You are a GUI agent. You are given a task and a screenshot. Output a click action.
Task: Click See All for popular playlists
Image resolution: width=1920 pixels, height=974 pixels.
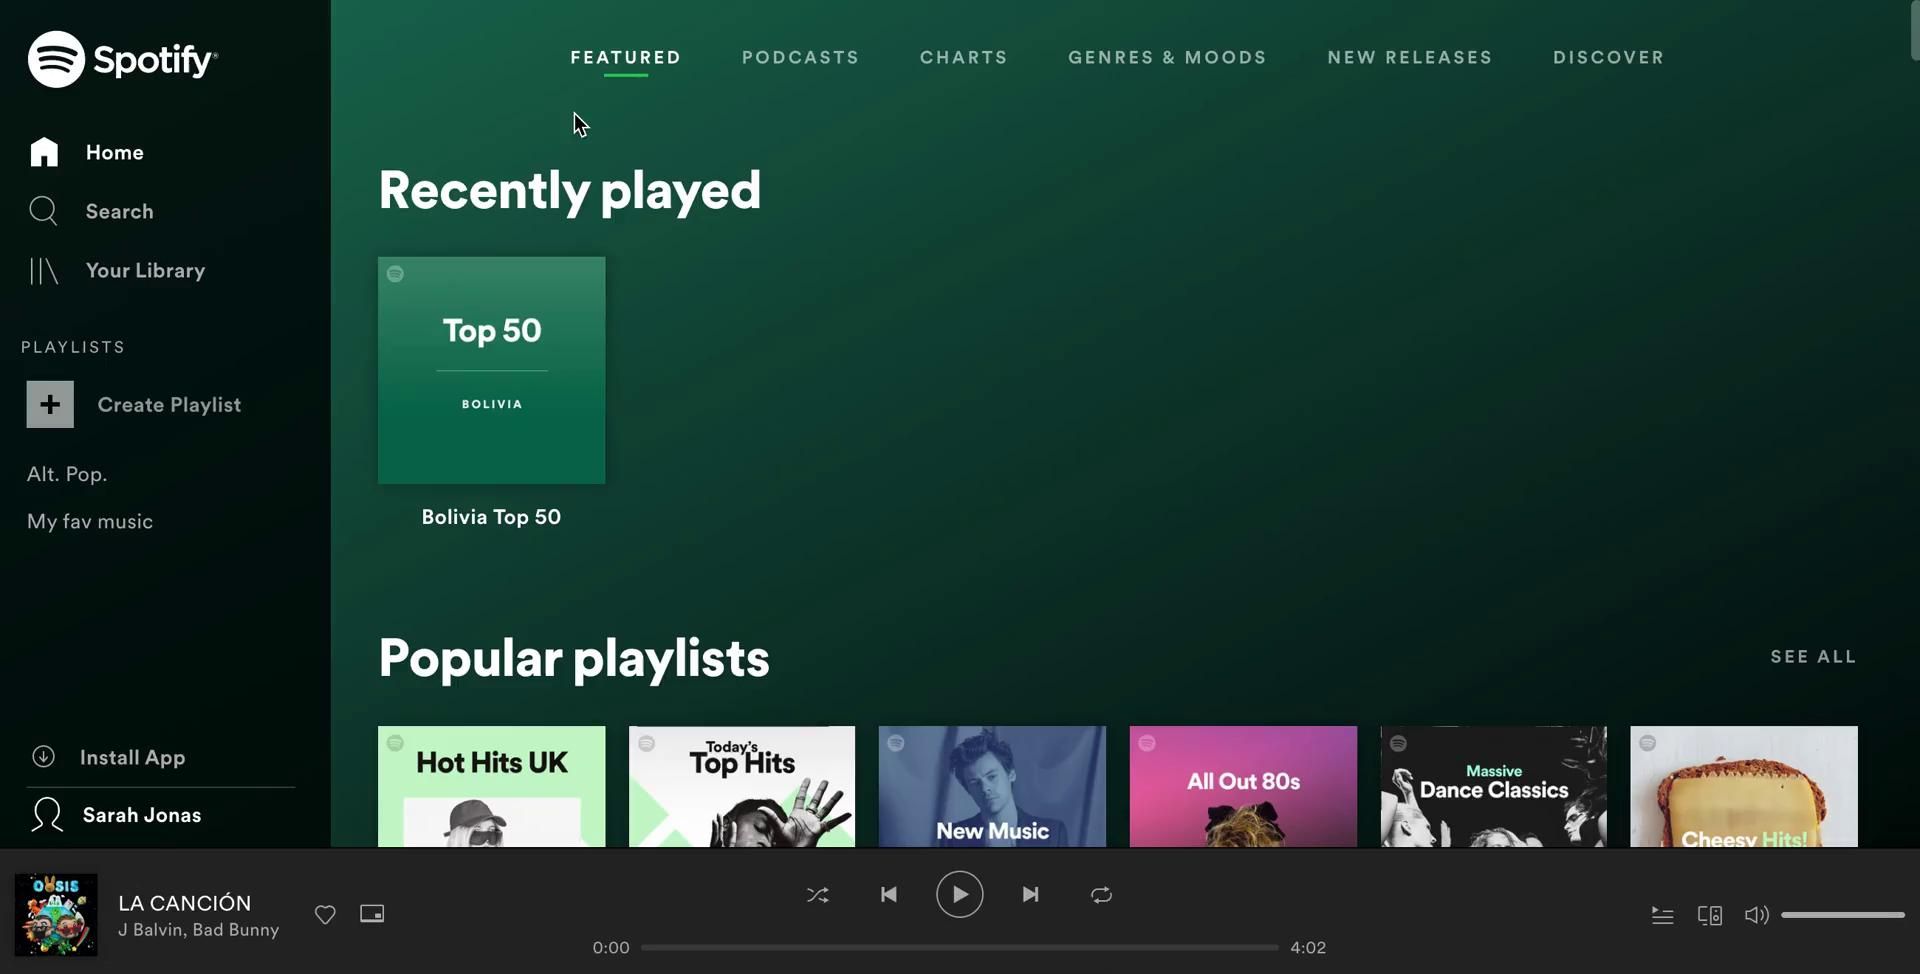pyautogui.click(x=1813, y=657)
